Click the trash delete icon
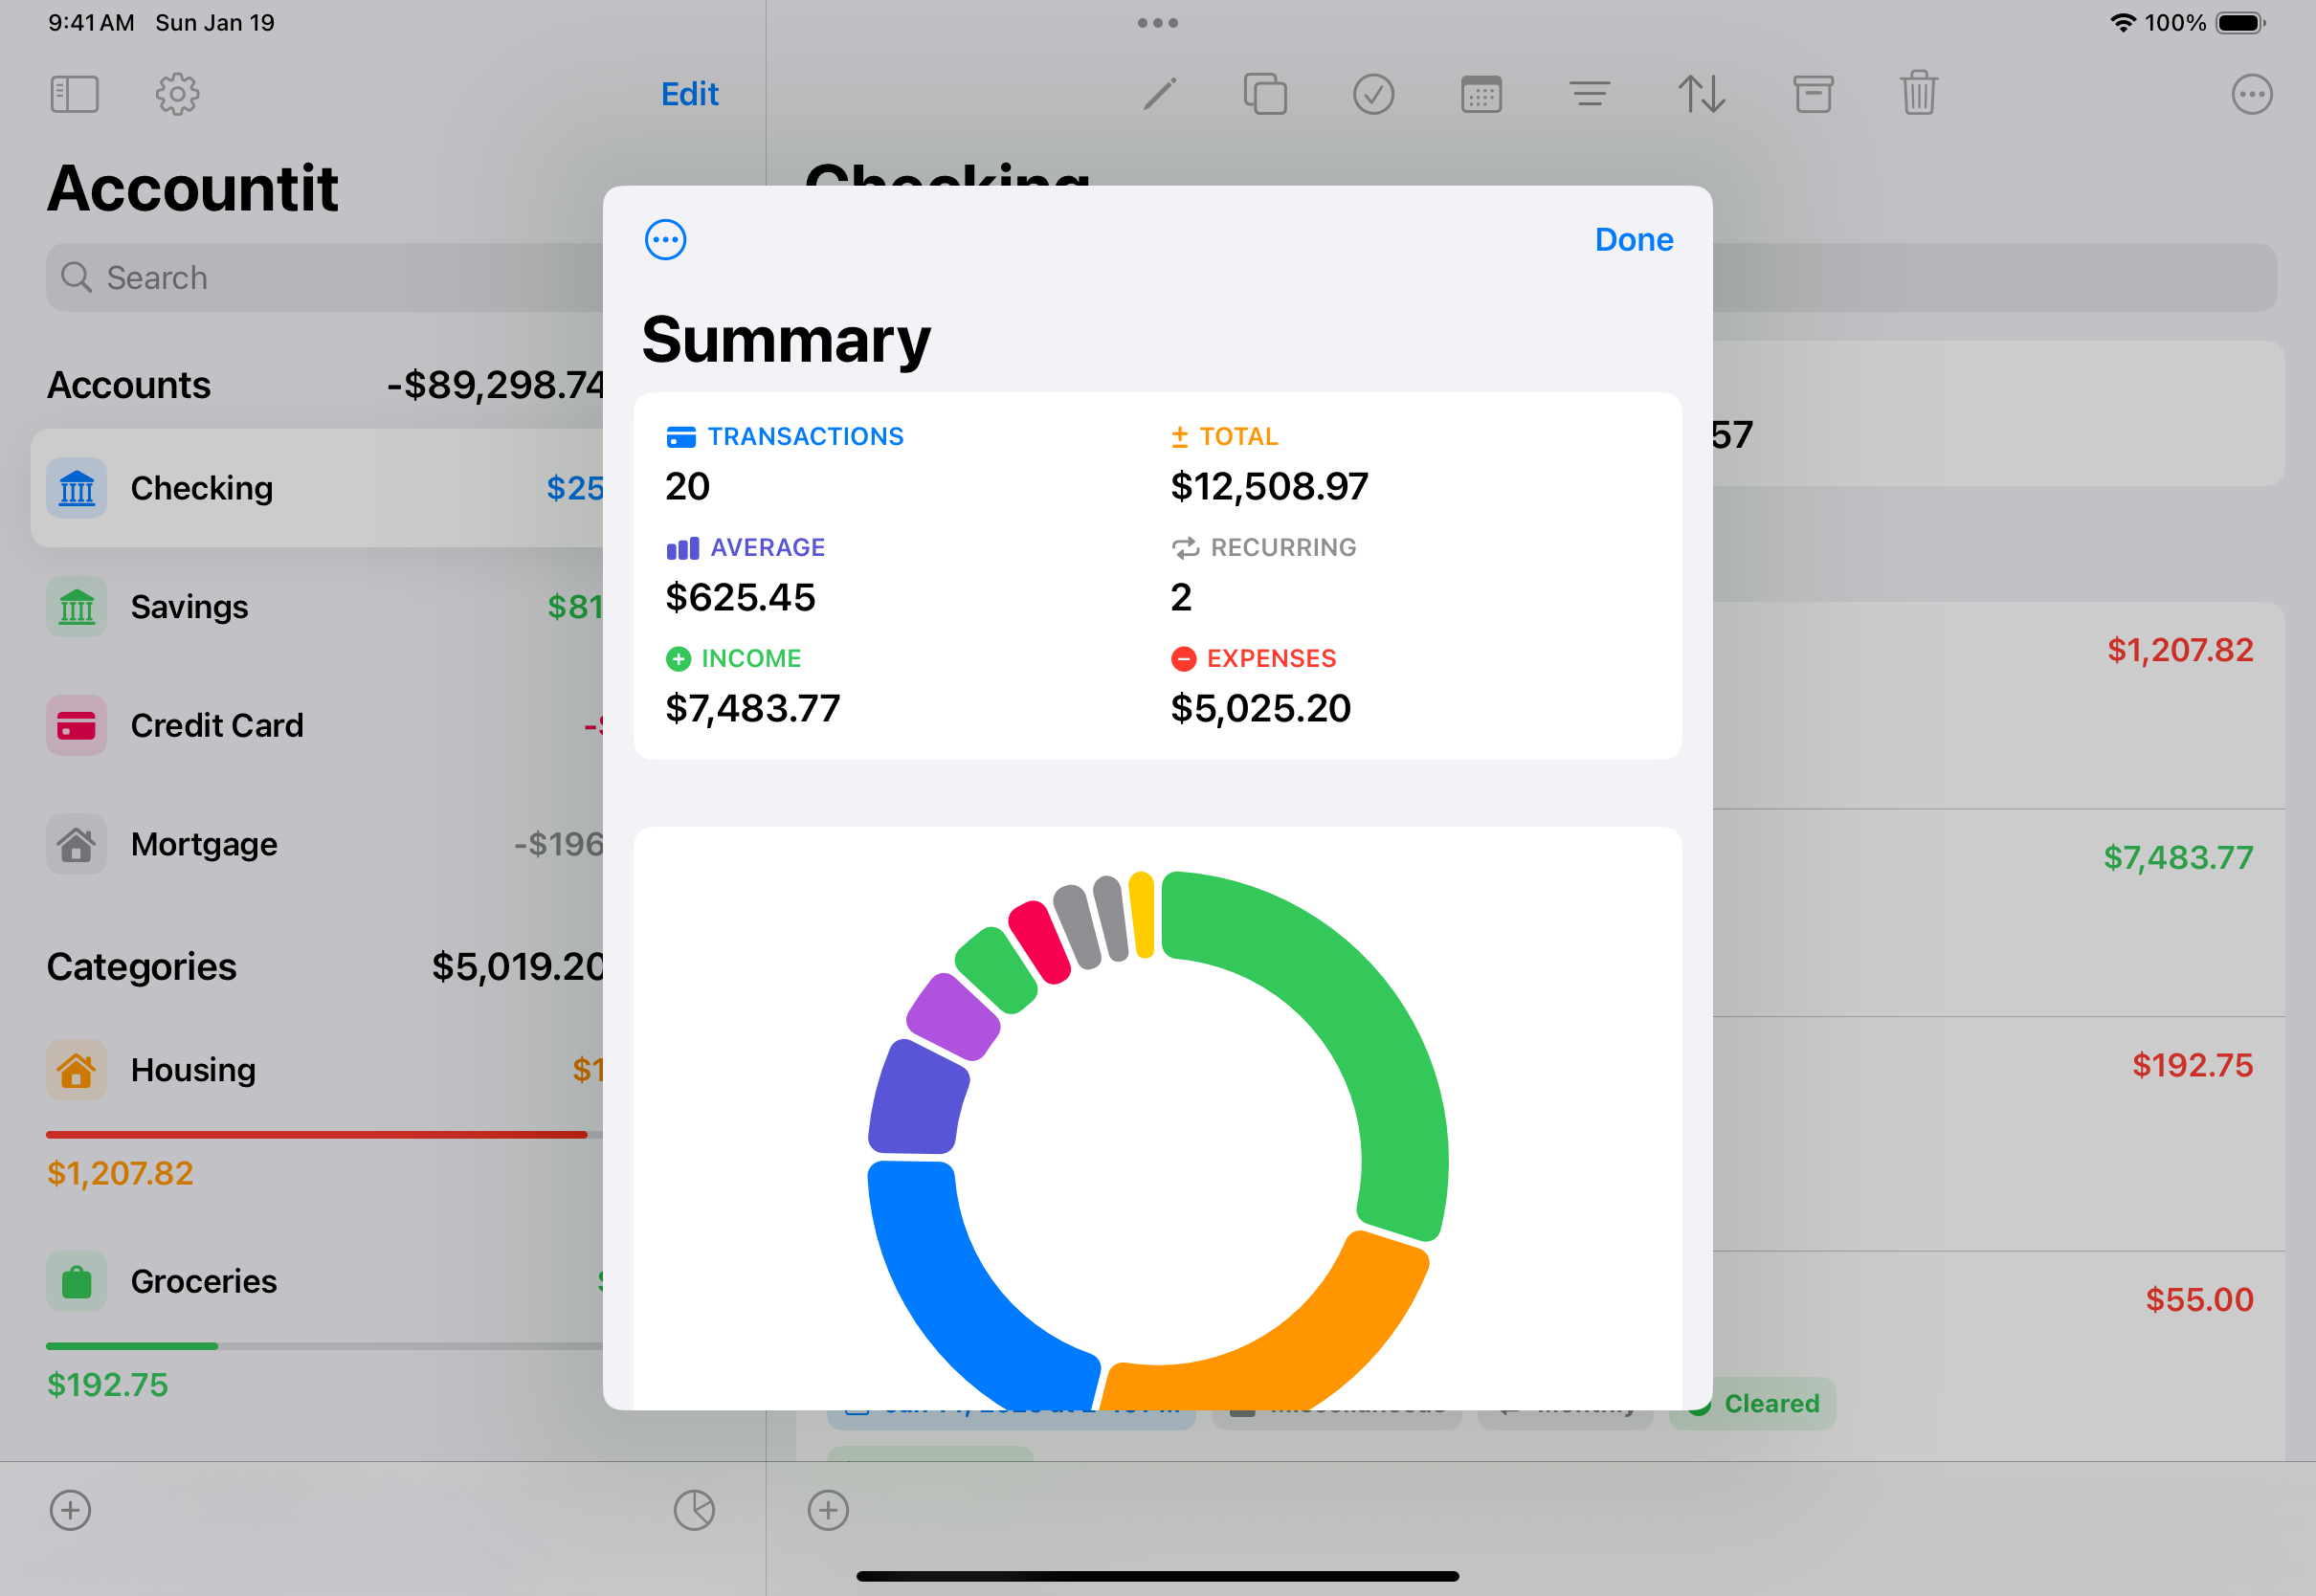Image resolution: width=2316 pixels, height=1596 pixels. 1918,94
